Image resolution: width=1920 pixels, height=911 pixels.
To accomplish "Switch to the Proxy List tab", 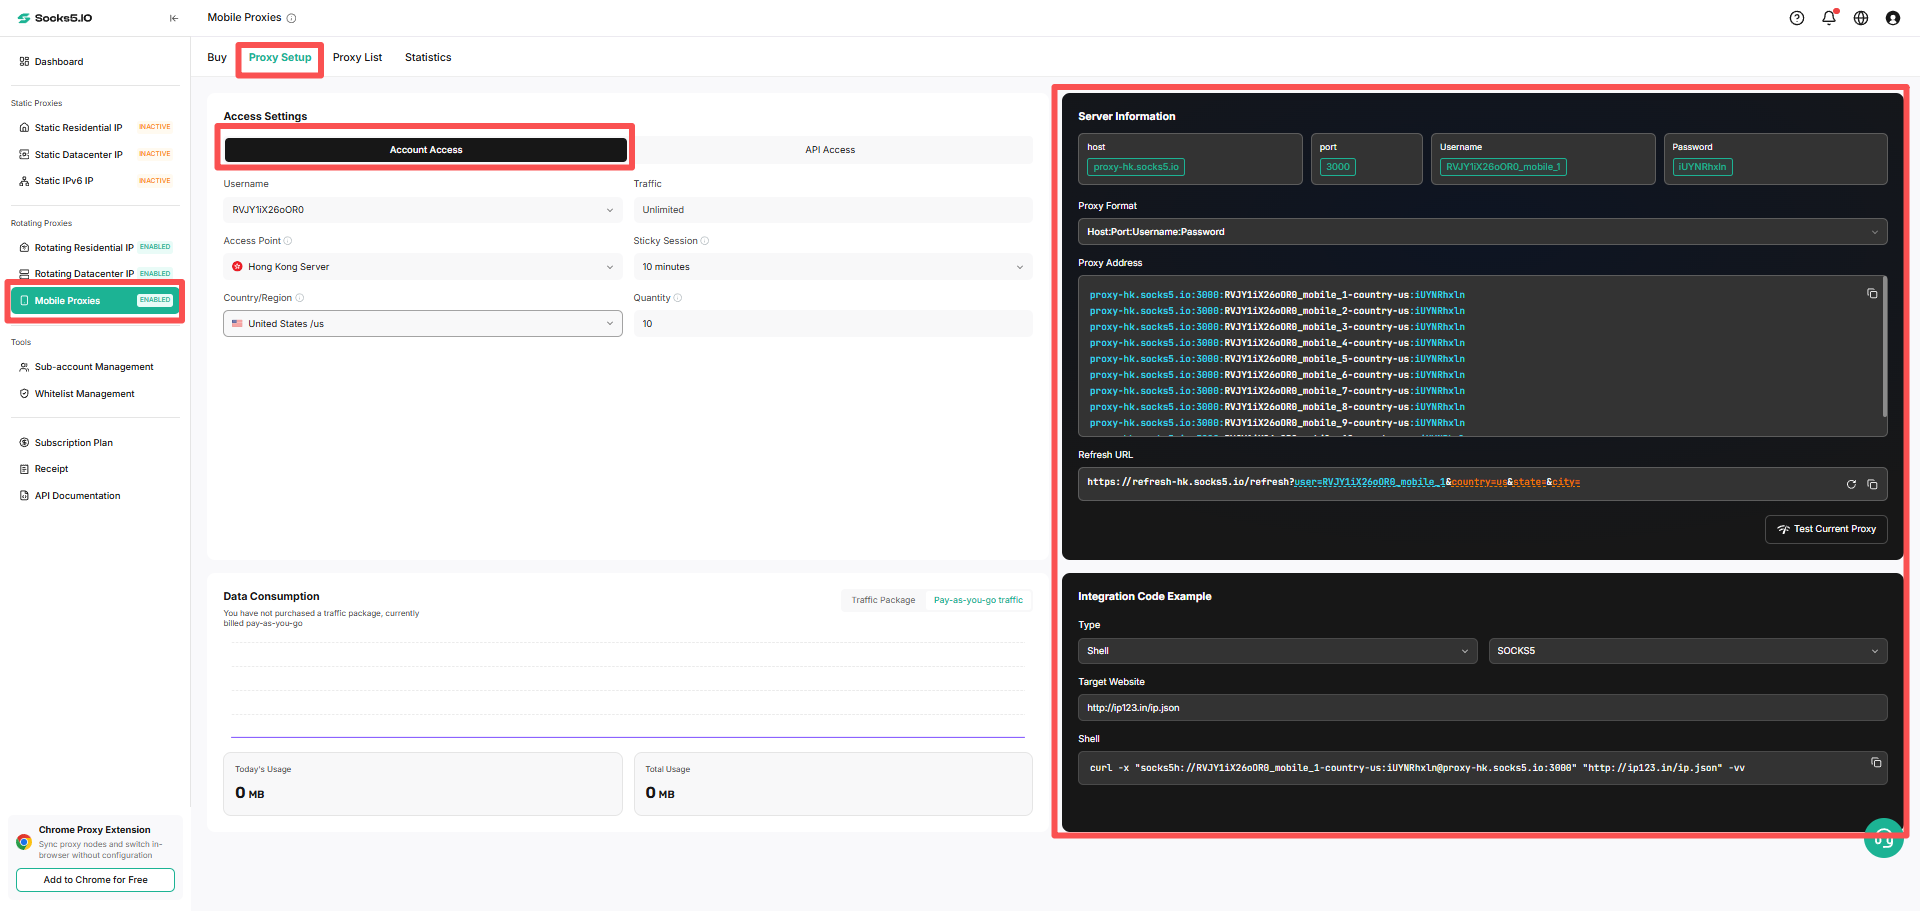I will pyautogui.click(x=357, y=58).
